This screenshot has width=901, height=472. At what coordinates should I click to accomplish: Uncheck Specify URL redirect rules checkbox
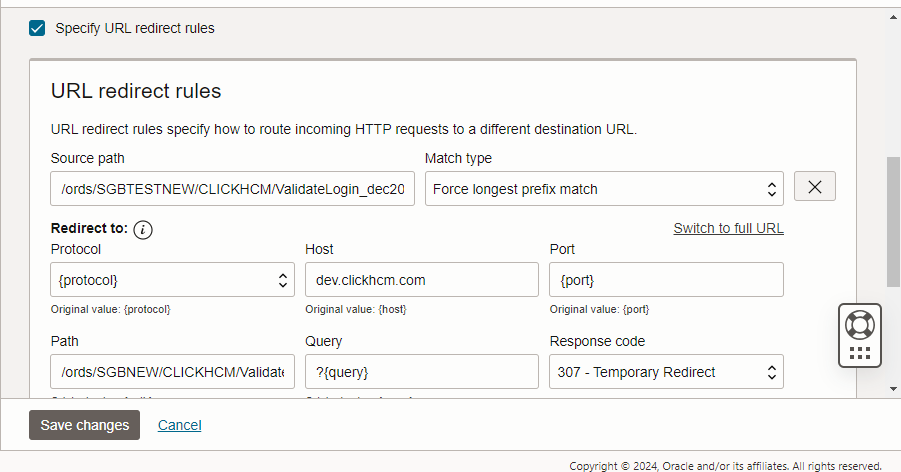click(37, 28)
